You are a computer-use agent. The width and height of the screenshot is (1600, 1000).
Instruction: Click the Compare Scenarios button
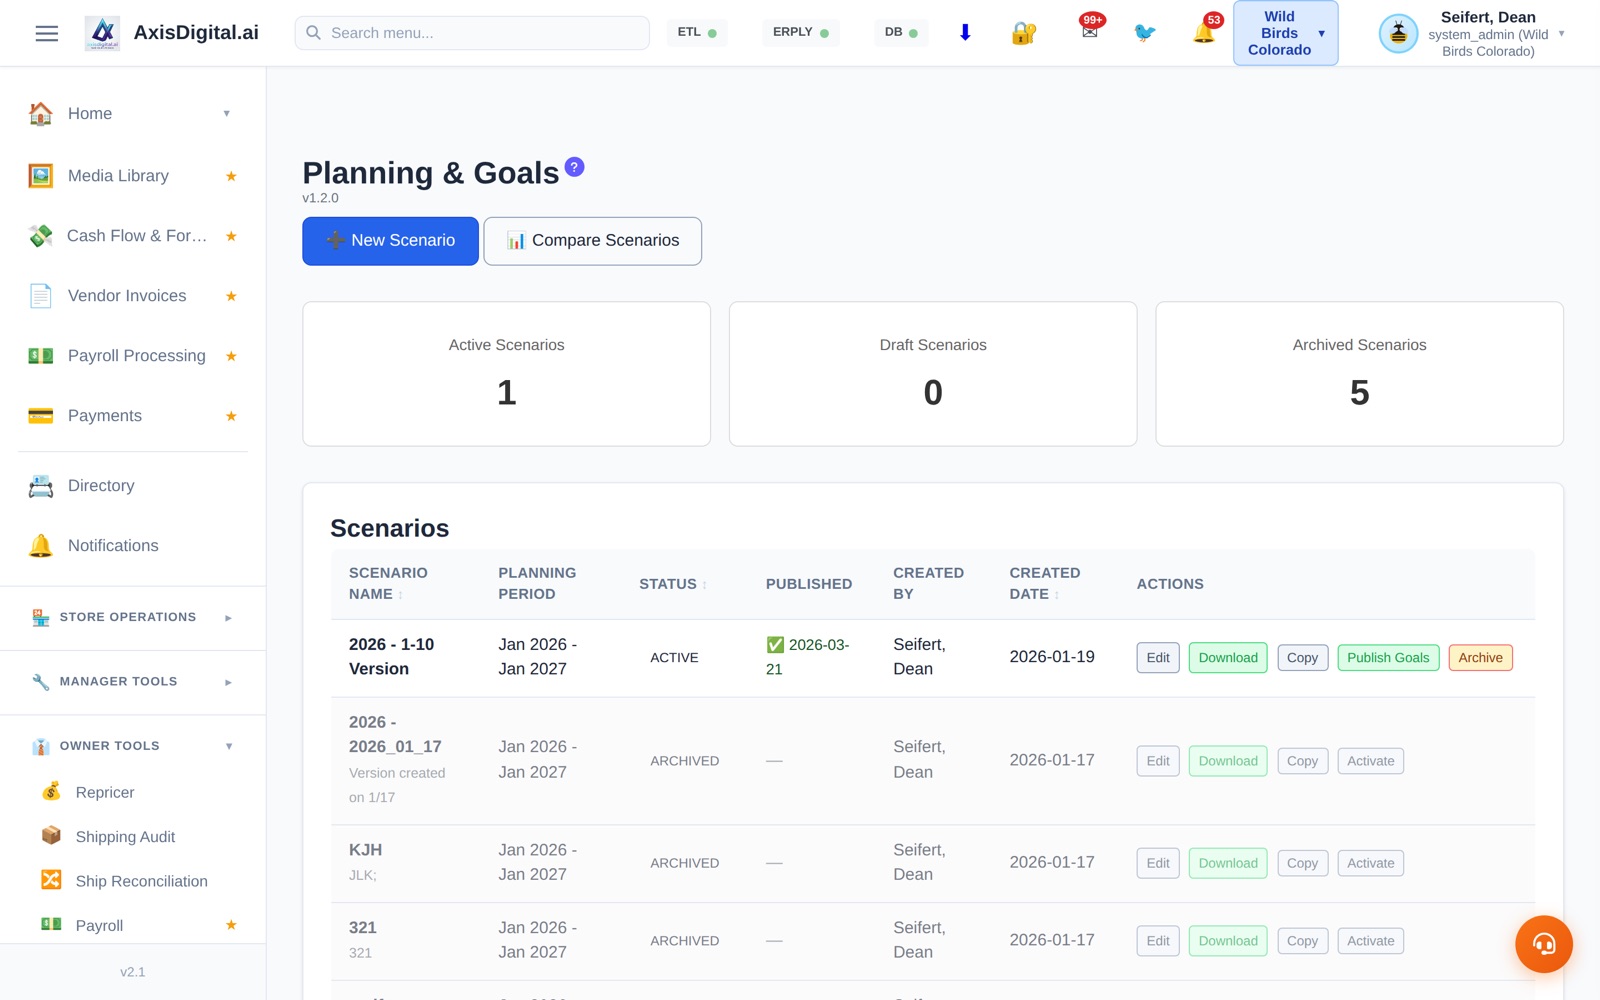point(592,241)
